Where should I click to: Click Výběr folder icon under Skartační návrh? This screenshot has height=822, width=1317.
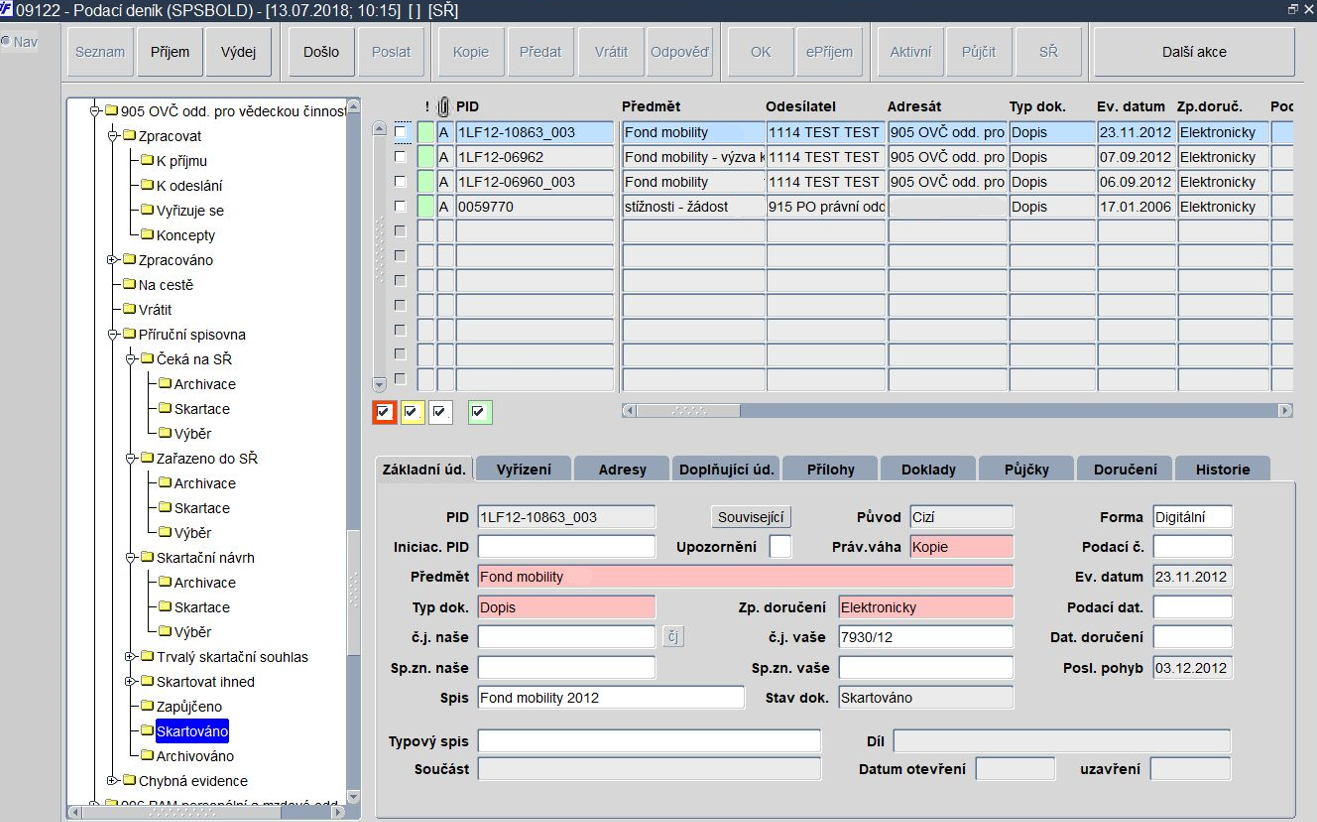tap(165, 632)
